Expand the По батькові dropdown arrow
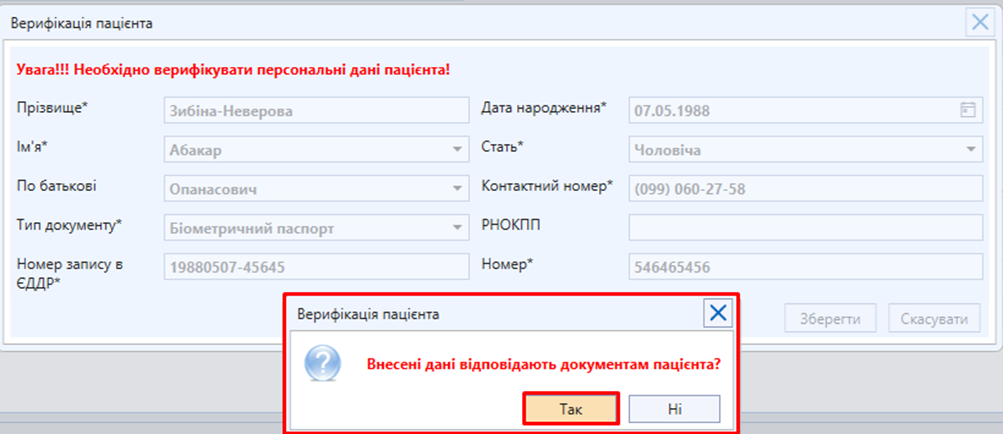Screen dimensions: 1003x434 point(456,188)
